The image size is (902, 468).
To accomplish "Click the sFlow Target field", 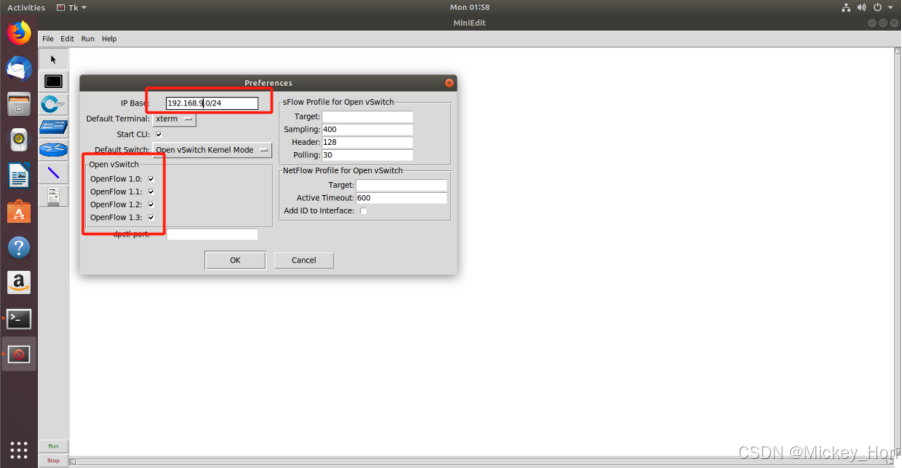I will click(368, 117).
